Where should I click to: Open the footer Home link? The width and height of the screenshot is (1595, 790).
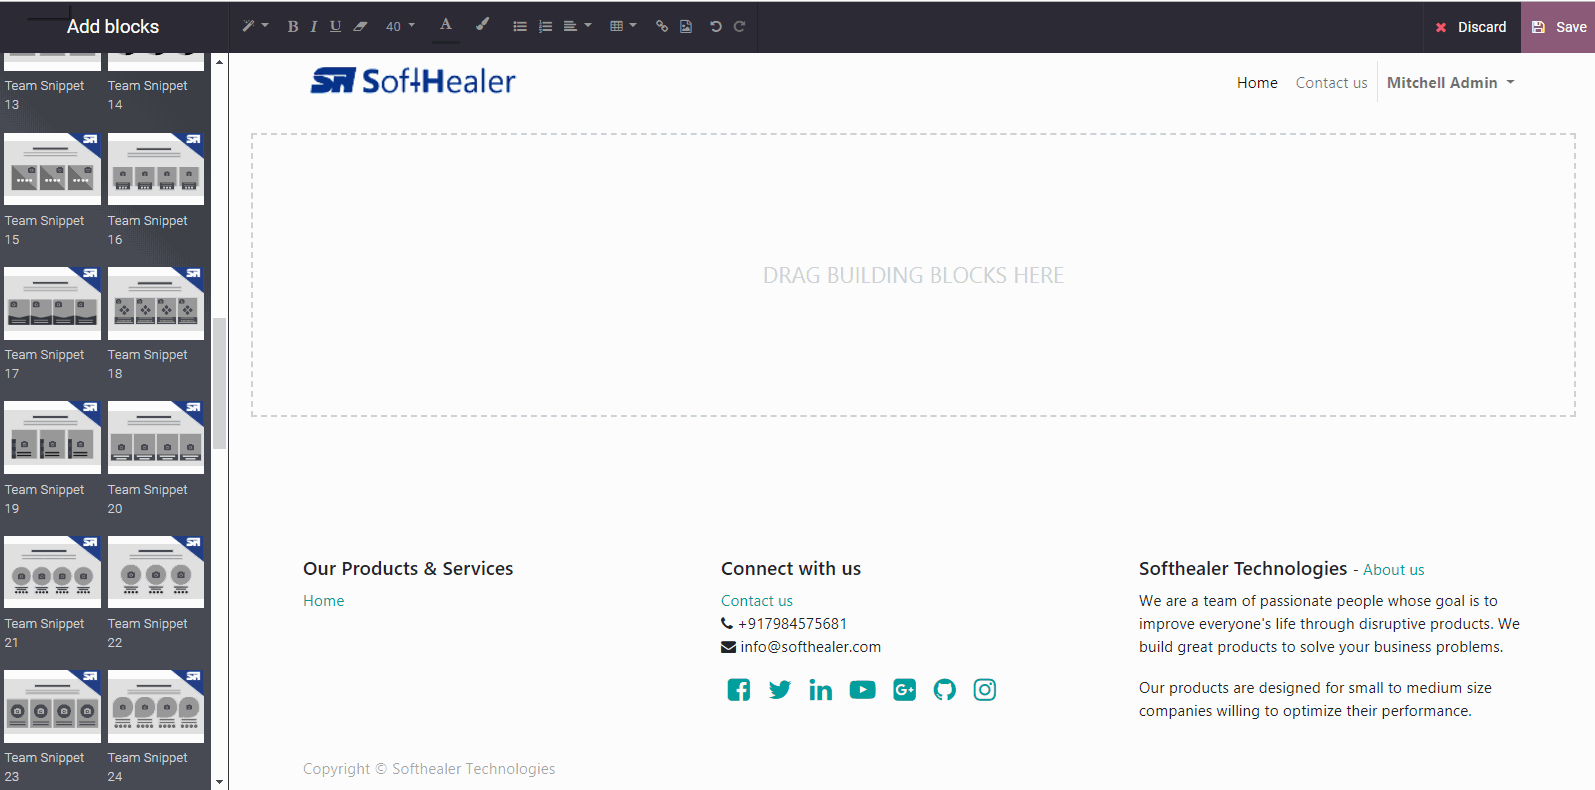coord(324,601)
